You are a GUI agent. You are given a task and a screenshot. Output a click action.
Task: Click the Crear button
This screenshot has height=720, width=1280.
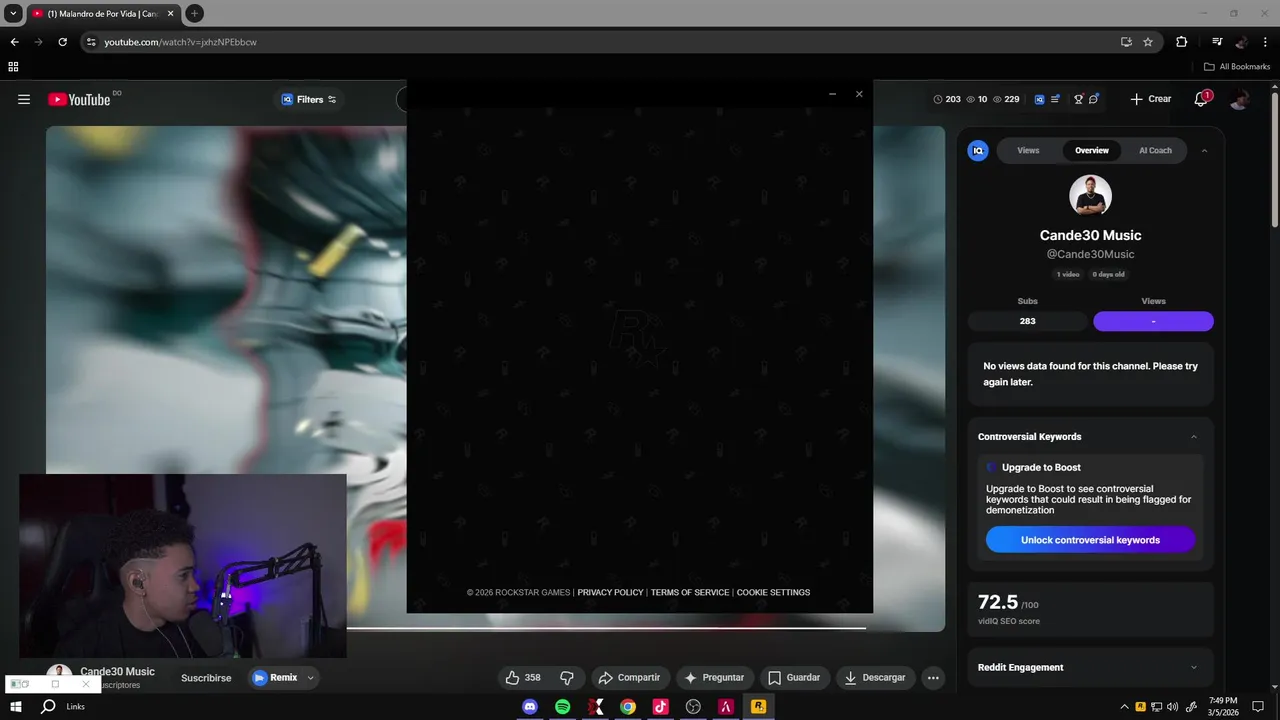point(1151,99)
